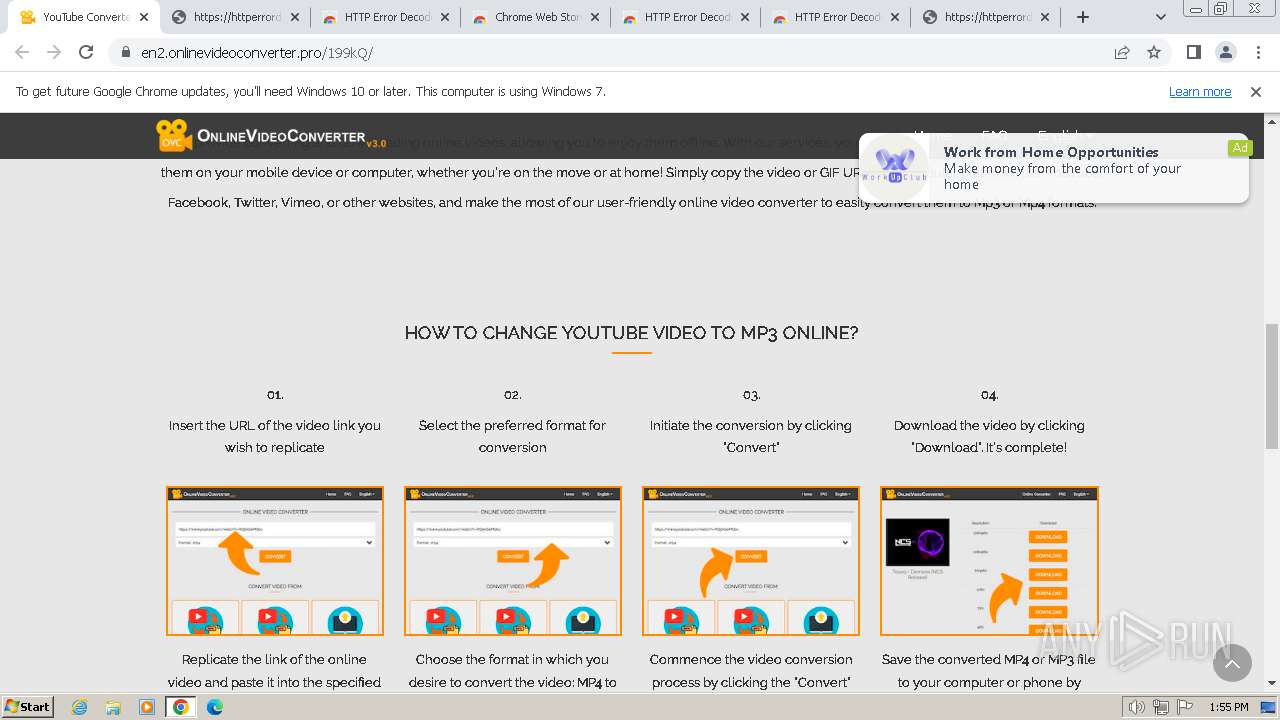The image size is (1280, 720).
Task: Click the scrollbar down arrow
Action: click(x=1272, y=683)
